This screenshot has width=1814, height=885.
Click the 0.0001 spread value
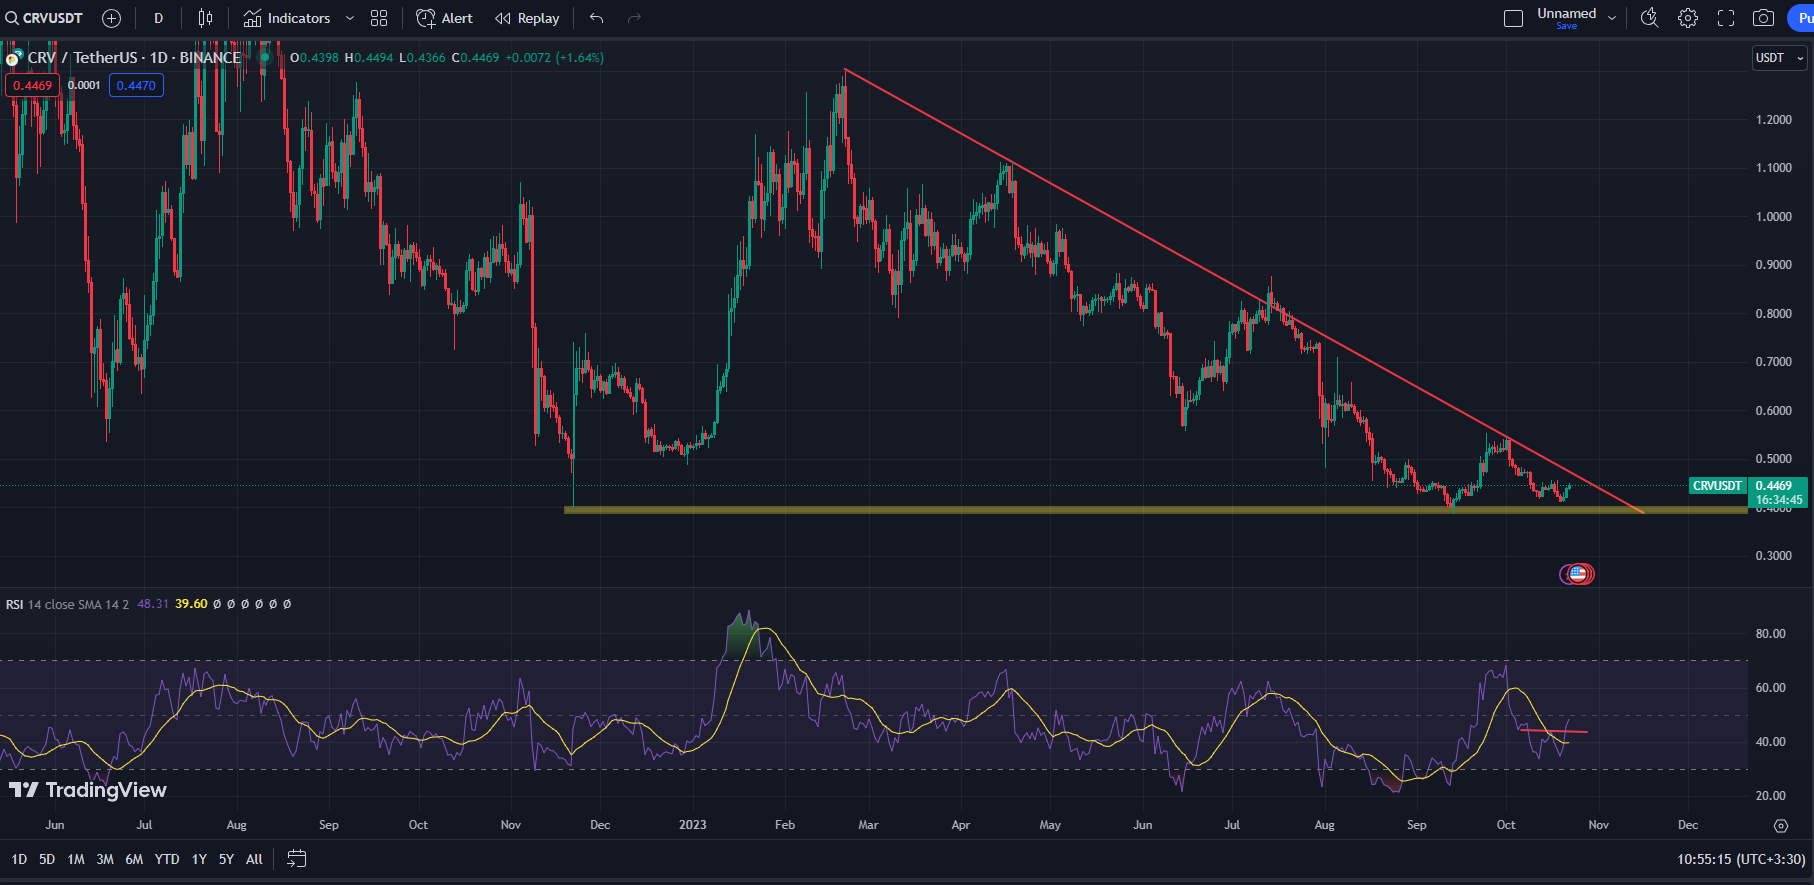click(84, 85)
